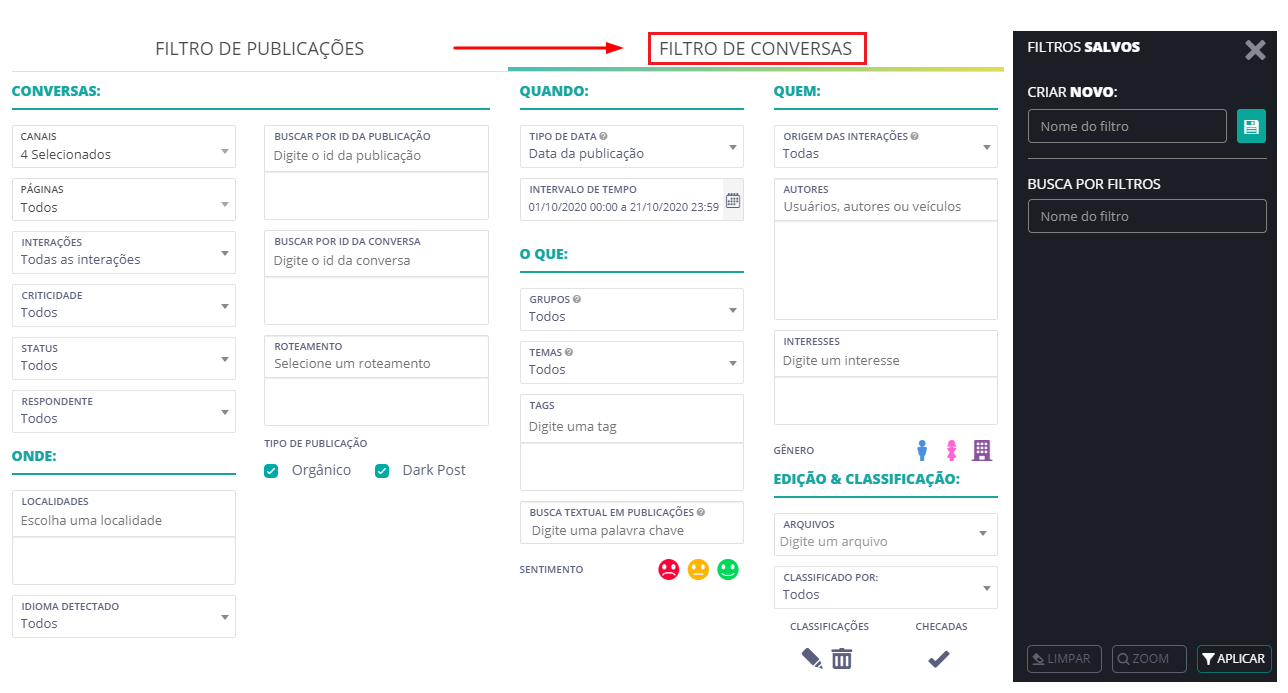The height and width of the screenshot is (693, 1288).
Task: Click the Busca por Filtros input field
Action: (1147, 216)
